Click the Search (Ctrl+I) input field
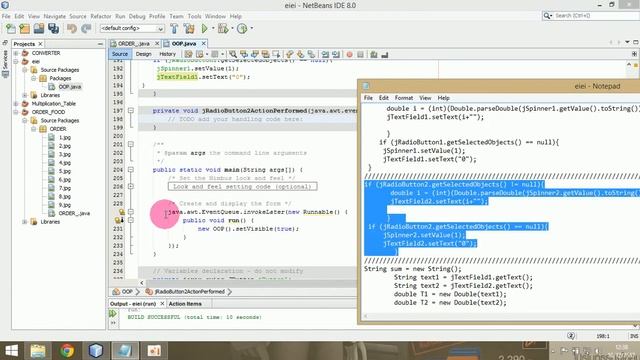Image resolution: width=640 pixels, height=360 pixels. pos(594,16)
